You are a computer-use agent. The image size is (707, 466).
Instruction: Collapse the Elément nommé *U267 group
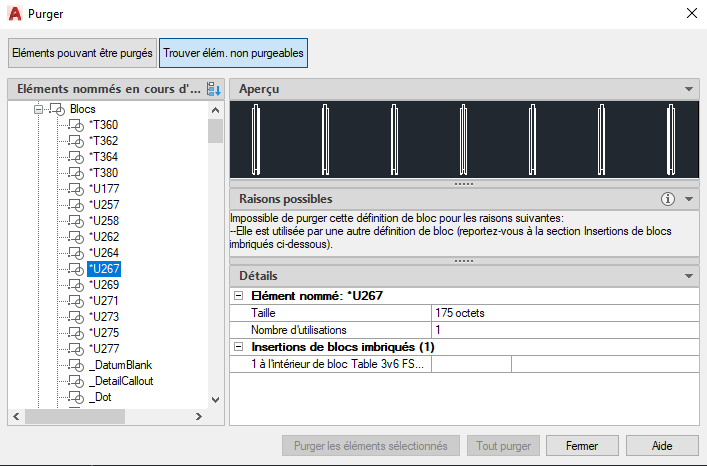[239, 296]
